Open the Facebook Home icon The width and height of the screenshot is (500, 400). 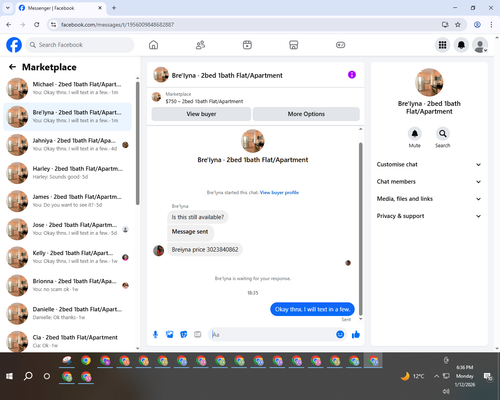point(153,45)
